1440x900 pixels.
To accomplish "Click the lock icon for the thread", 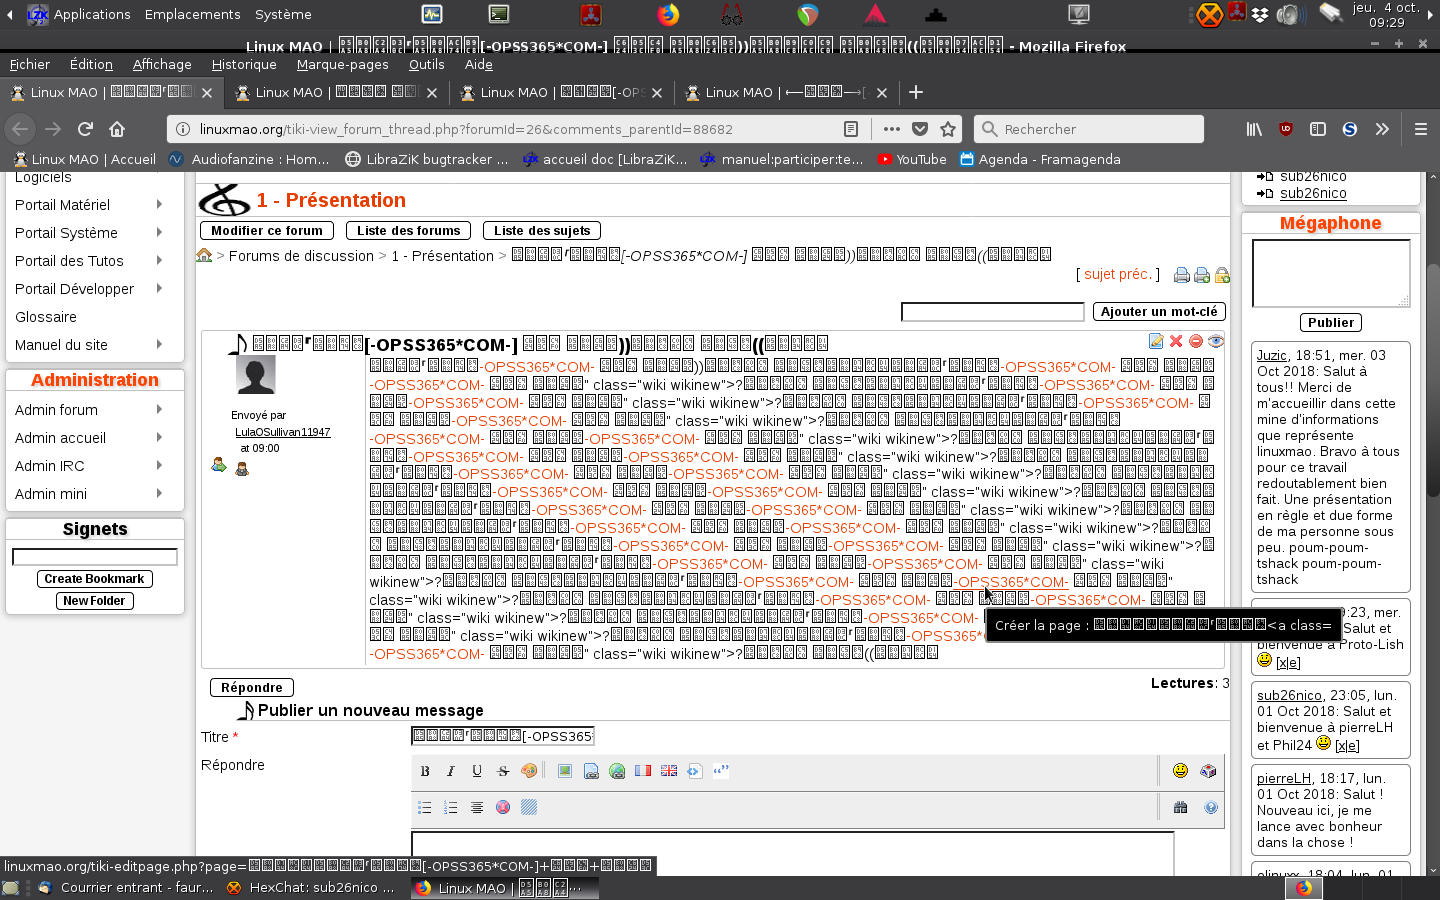I will pos(1222,275).
